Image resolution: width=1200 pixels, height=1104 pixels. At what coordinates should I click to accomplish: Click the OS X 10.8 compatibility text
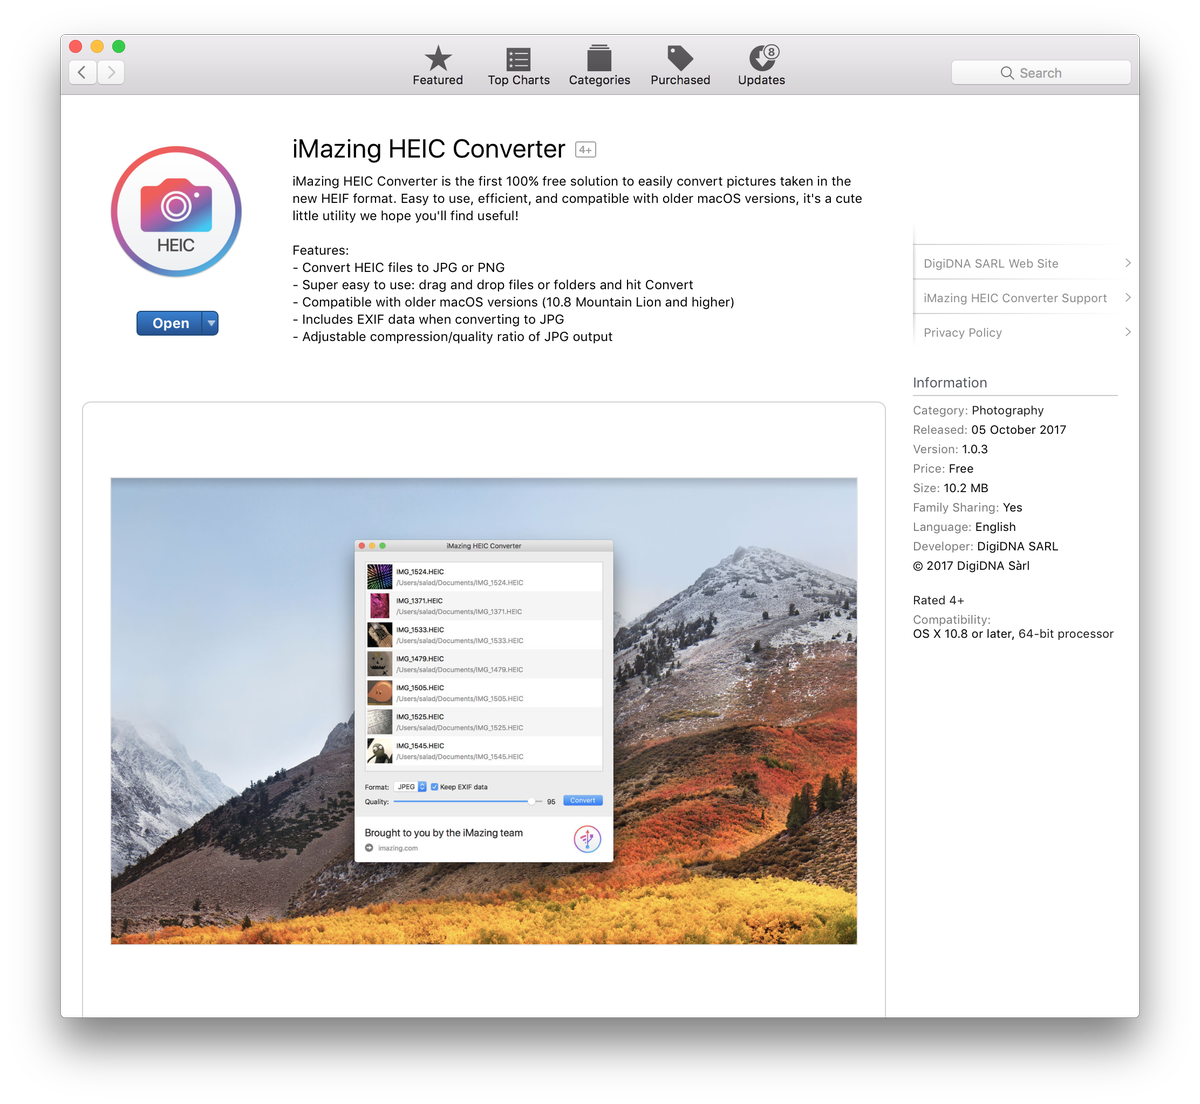(1013, 634)
